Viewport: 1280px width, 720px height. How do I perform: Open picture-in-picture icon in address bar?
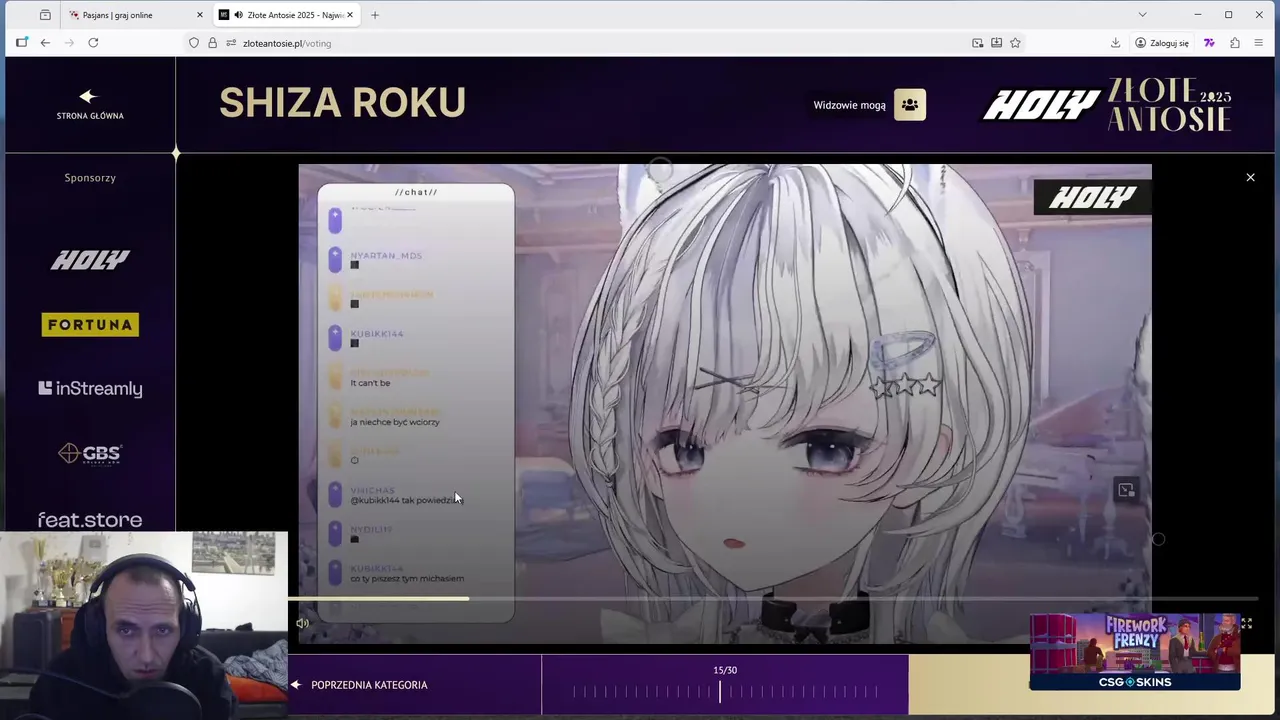[x=977, y=43]
